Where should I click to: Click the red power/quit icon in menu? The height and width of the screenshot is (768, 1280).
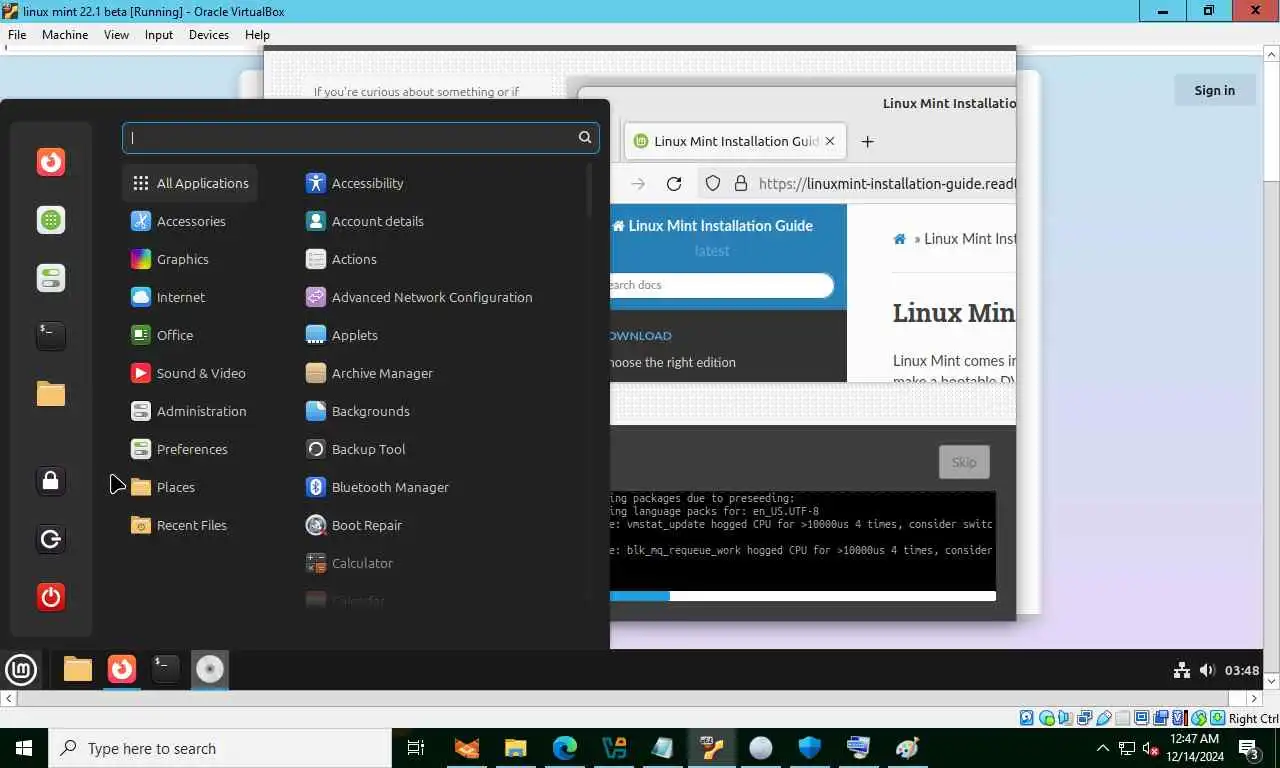51,597
